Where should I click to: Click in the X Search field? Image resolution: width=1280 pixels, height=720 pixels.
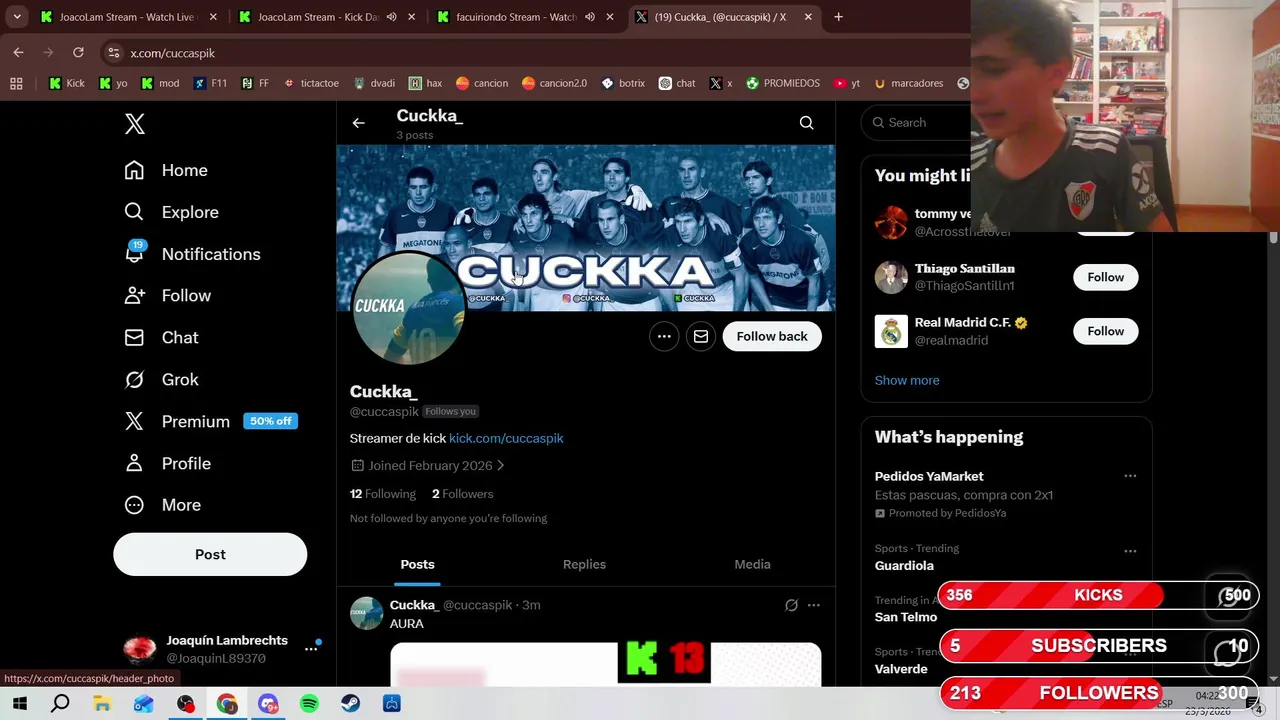(x=915, y=122)
